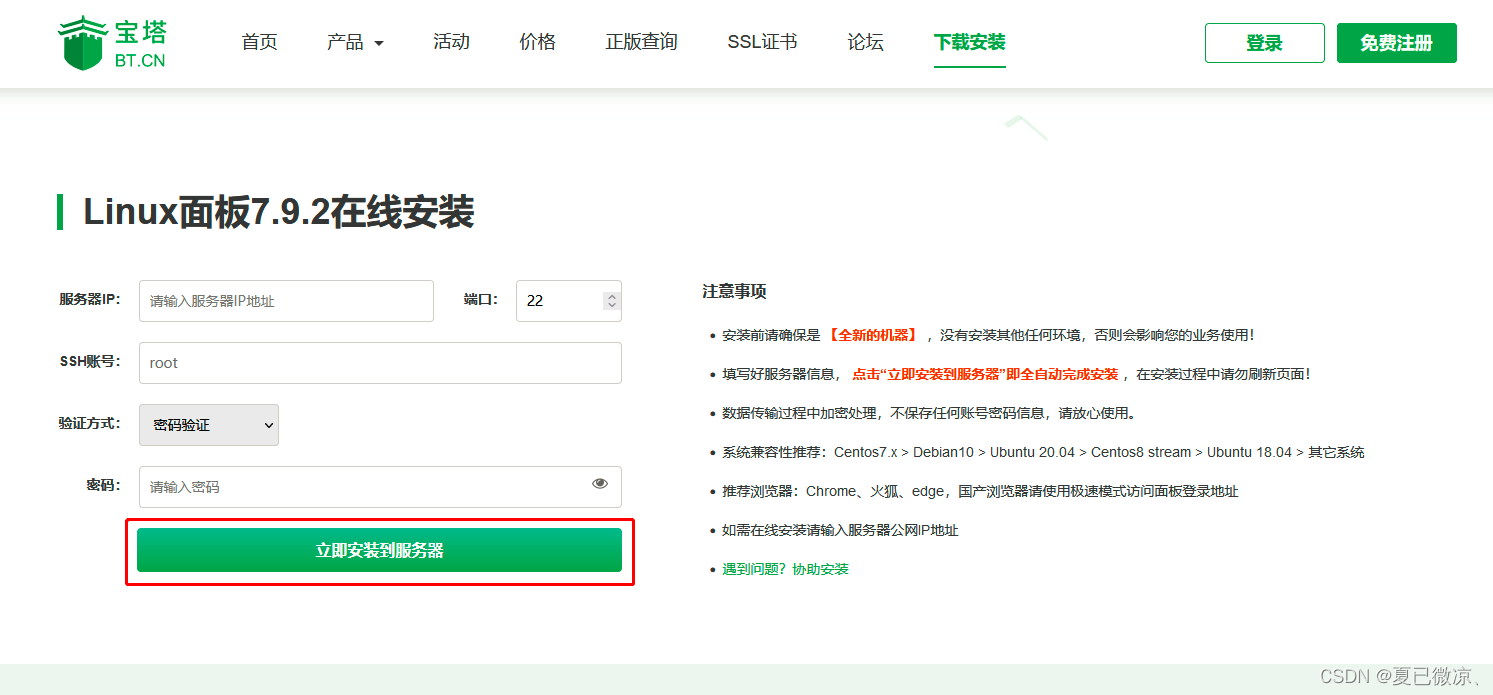The width and height of the screenshot is (1493, 695).
Task: Focus the 服务器IP input field
Action: [286, 301]
